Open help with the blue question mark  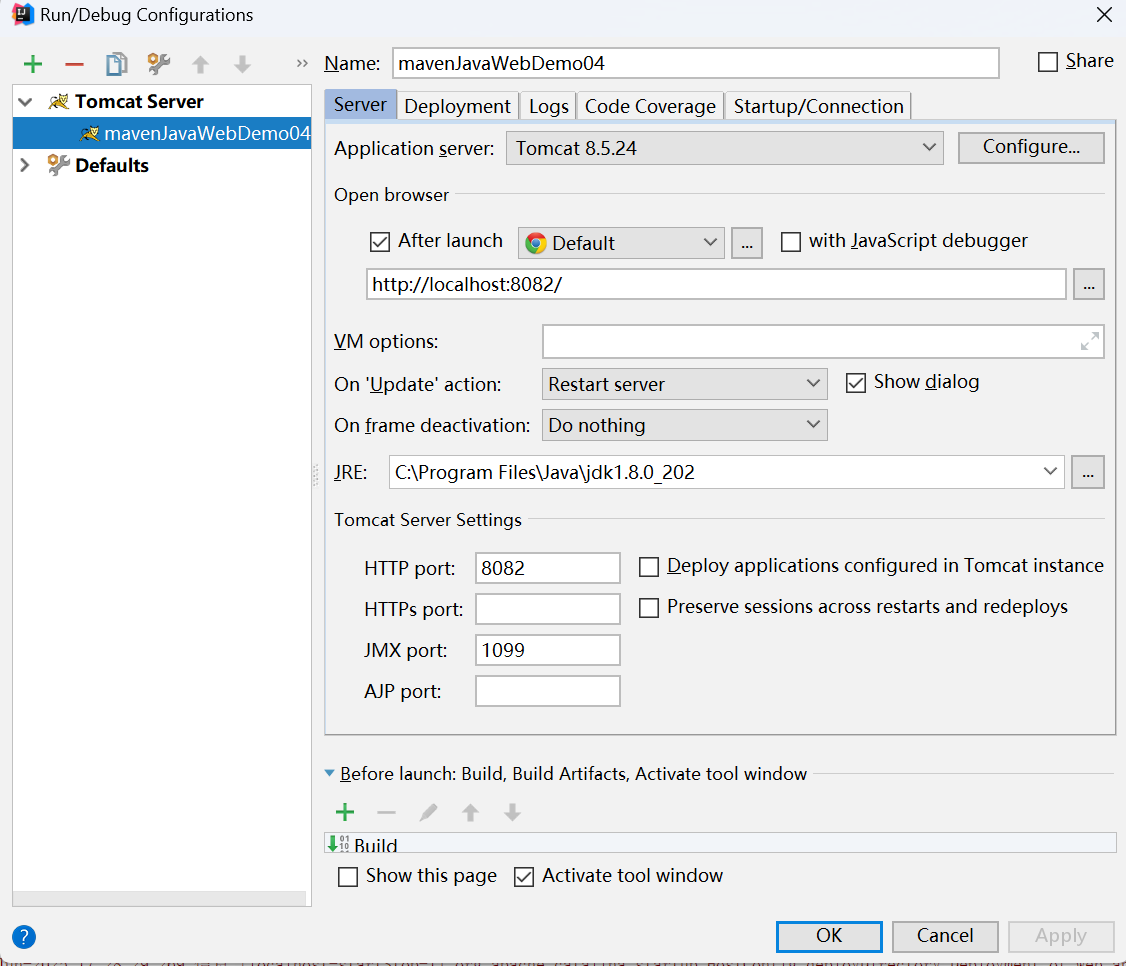point(24,937)
